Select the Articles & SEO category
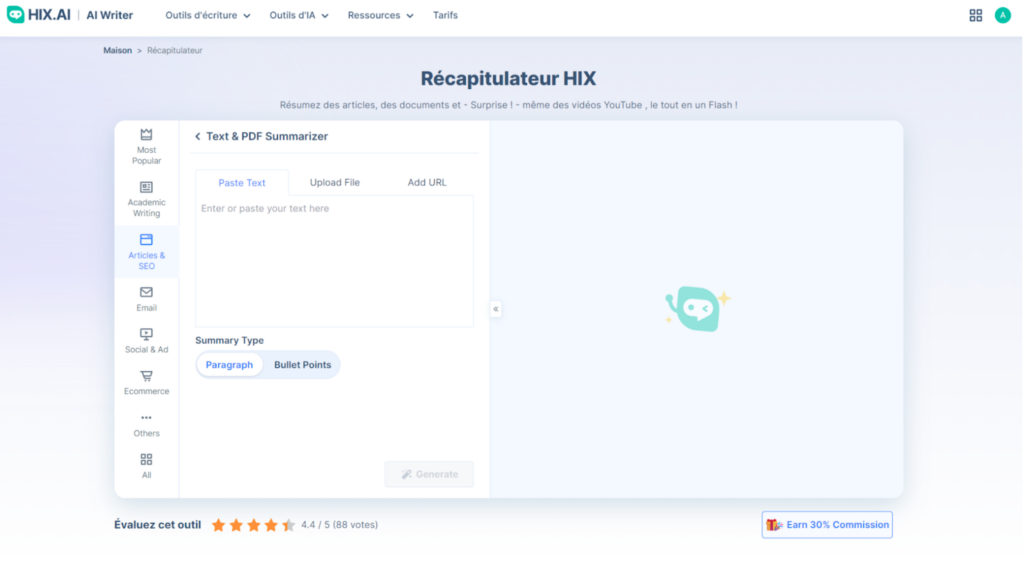1024x562 pixels. (146, 252)
